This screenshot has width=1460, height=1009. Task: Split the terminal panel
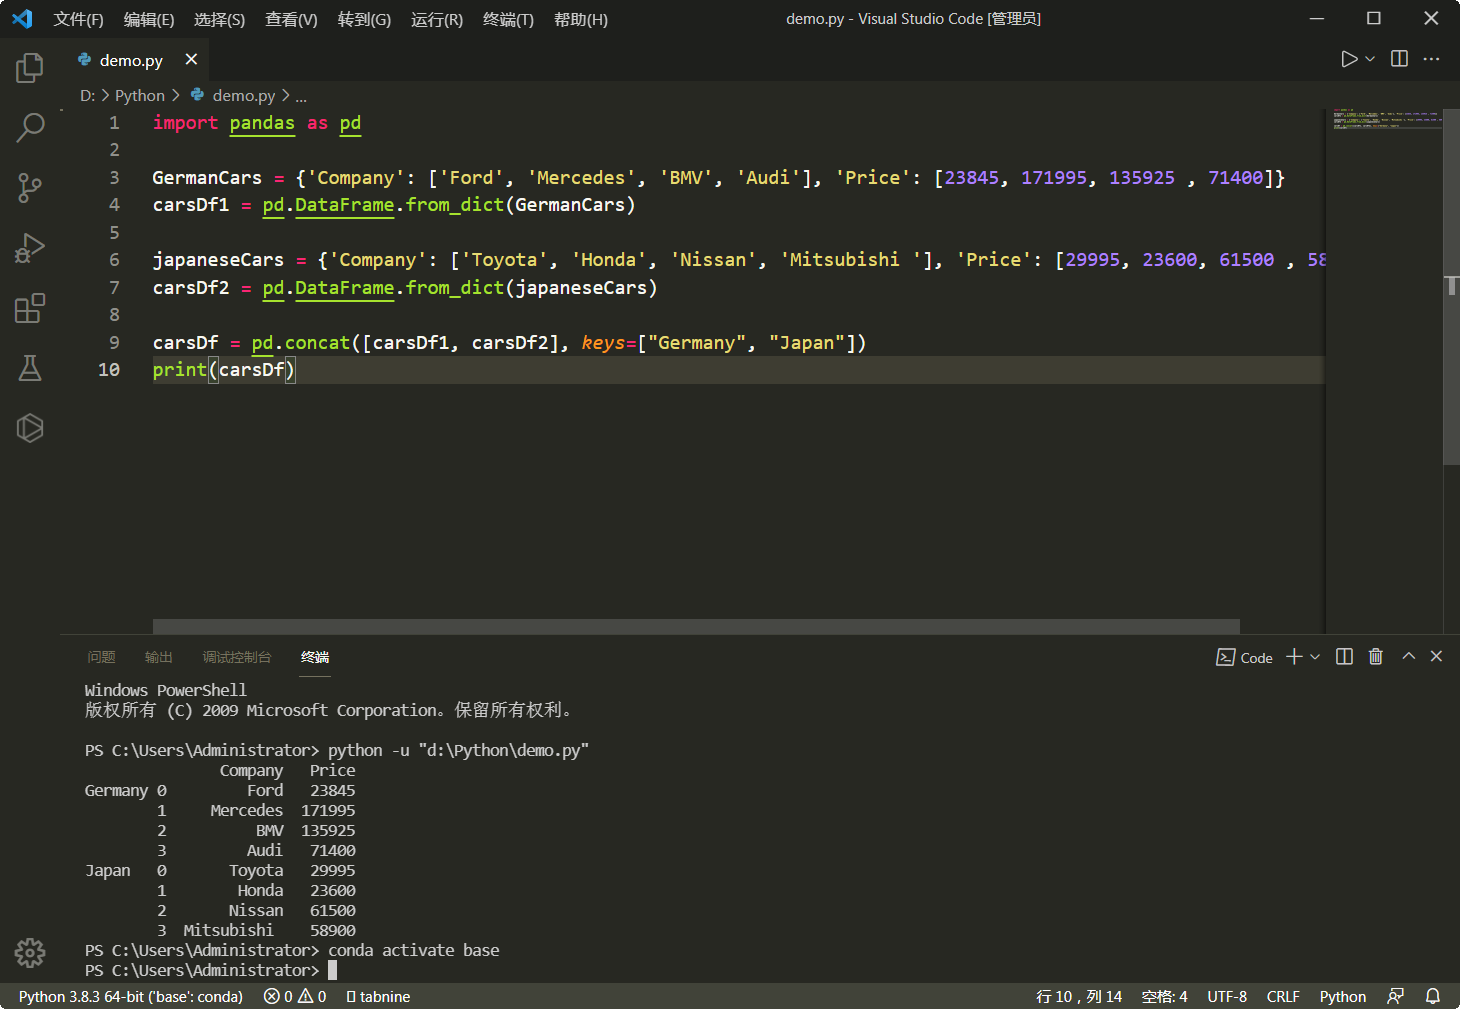pos(1345,657)
